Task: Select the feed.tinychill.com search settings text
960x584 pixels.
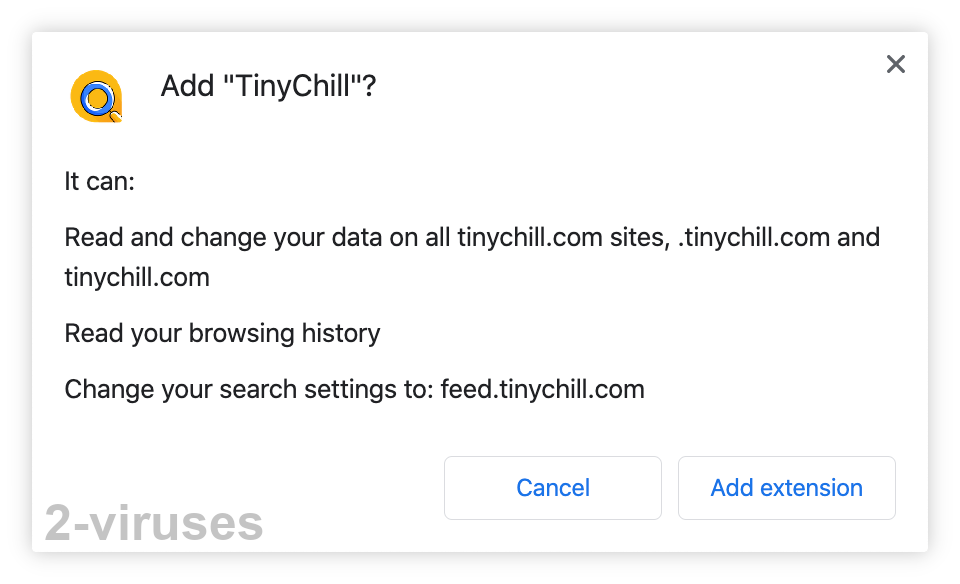Action: 354,389
